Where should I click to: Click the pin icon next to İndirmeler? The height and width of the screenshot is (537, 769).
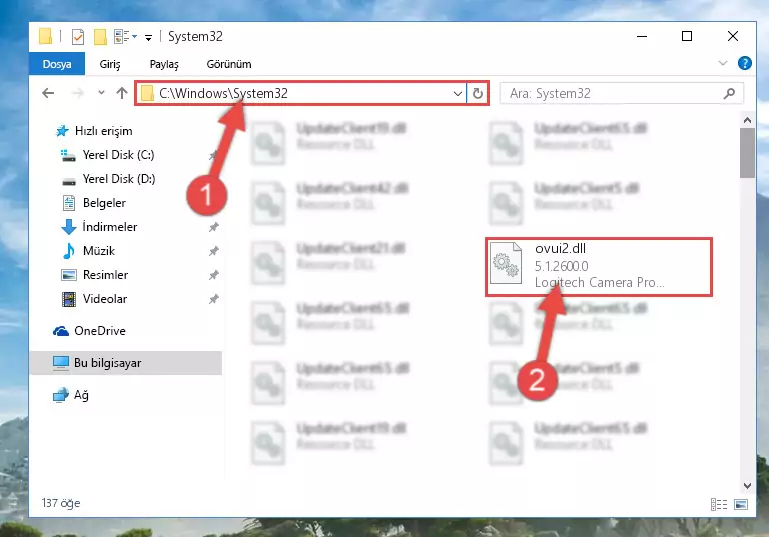[x=213, y=227]
